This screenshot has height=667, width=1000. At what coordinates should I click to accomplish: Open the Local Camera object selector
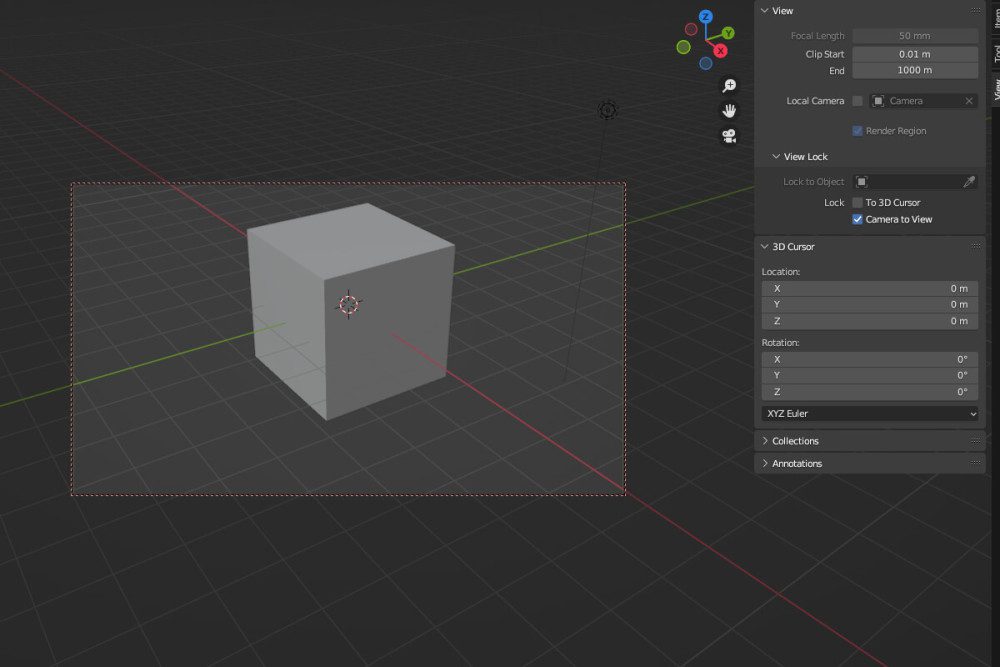[922, 101]
